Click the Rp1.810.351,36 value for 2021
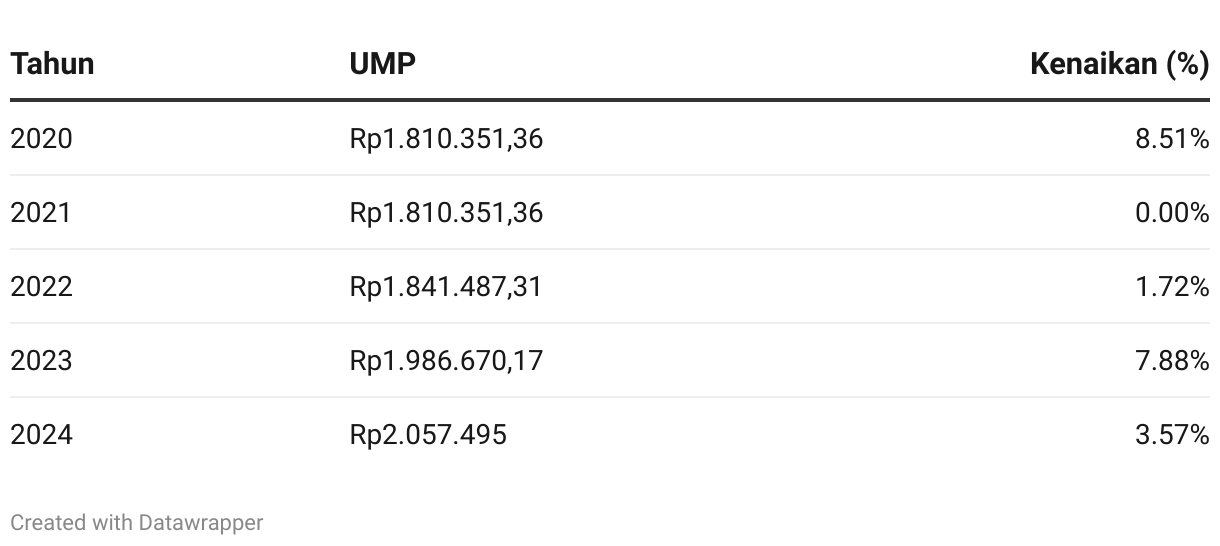The image size is (1220, 546). click(x=446, y=212)
